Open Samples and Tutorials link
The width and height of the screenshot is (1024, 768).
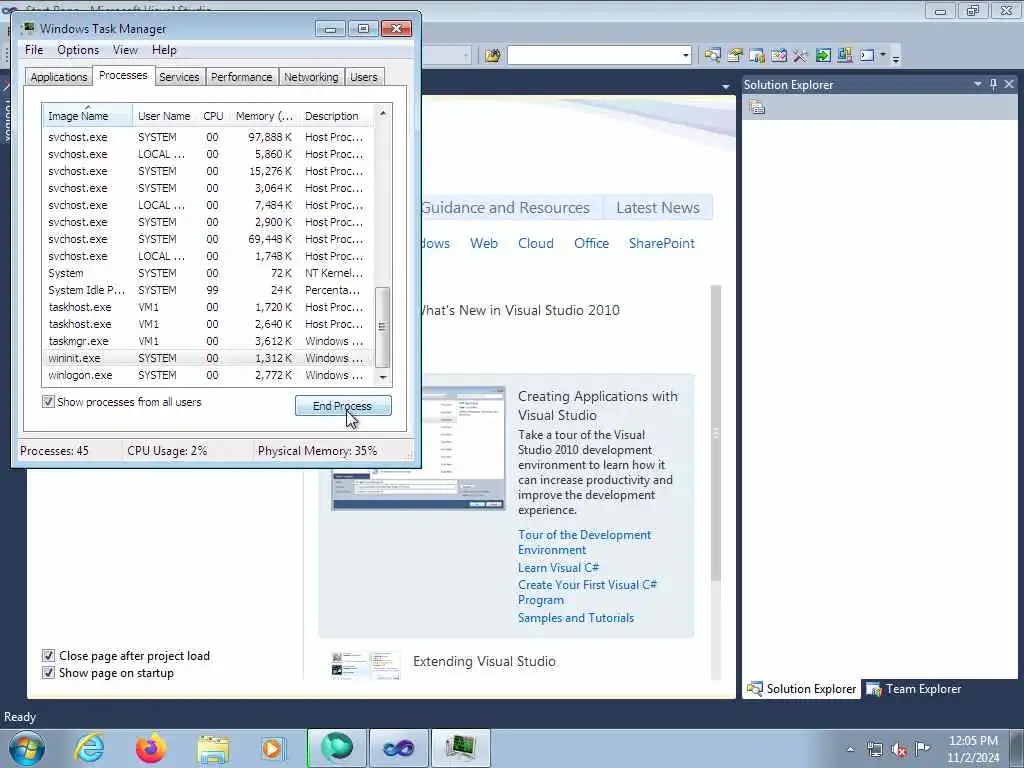(575, 618)
